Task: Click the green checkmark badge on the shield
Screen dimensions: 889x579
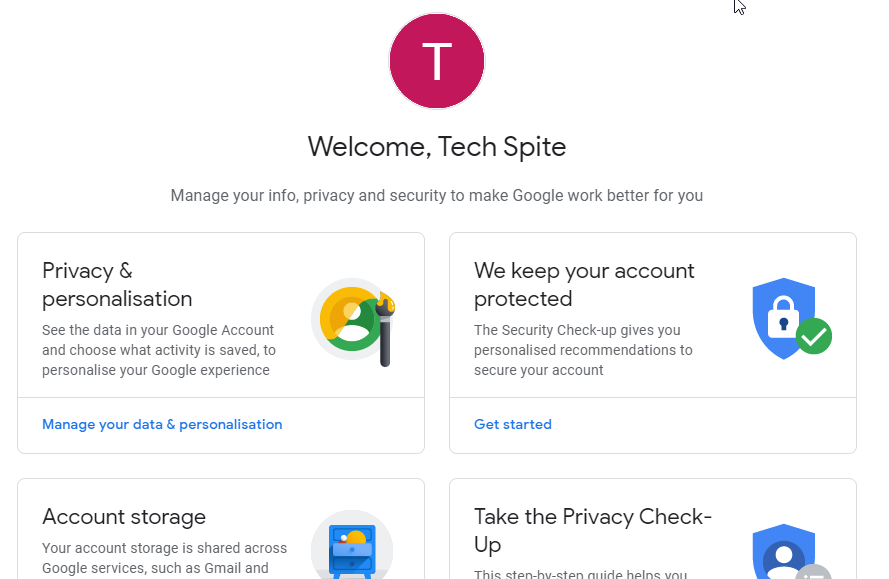Action: pos(814,337)
